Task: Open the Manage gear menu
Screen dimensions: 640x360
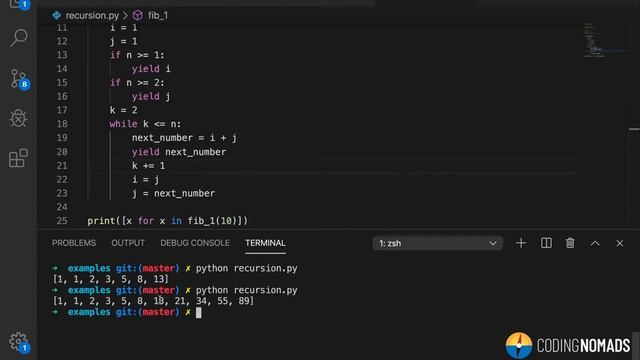Action: [18, 342]
